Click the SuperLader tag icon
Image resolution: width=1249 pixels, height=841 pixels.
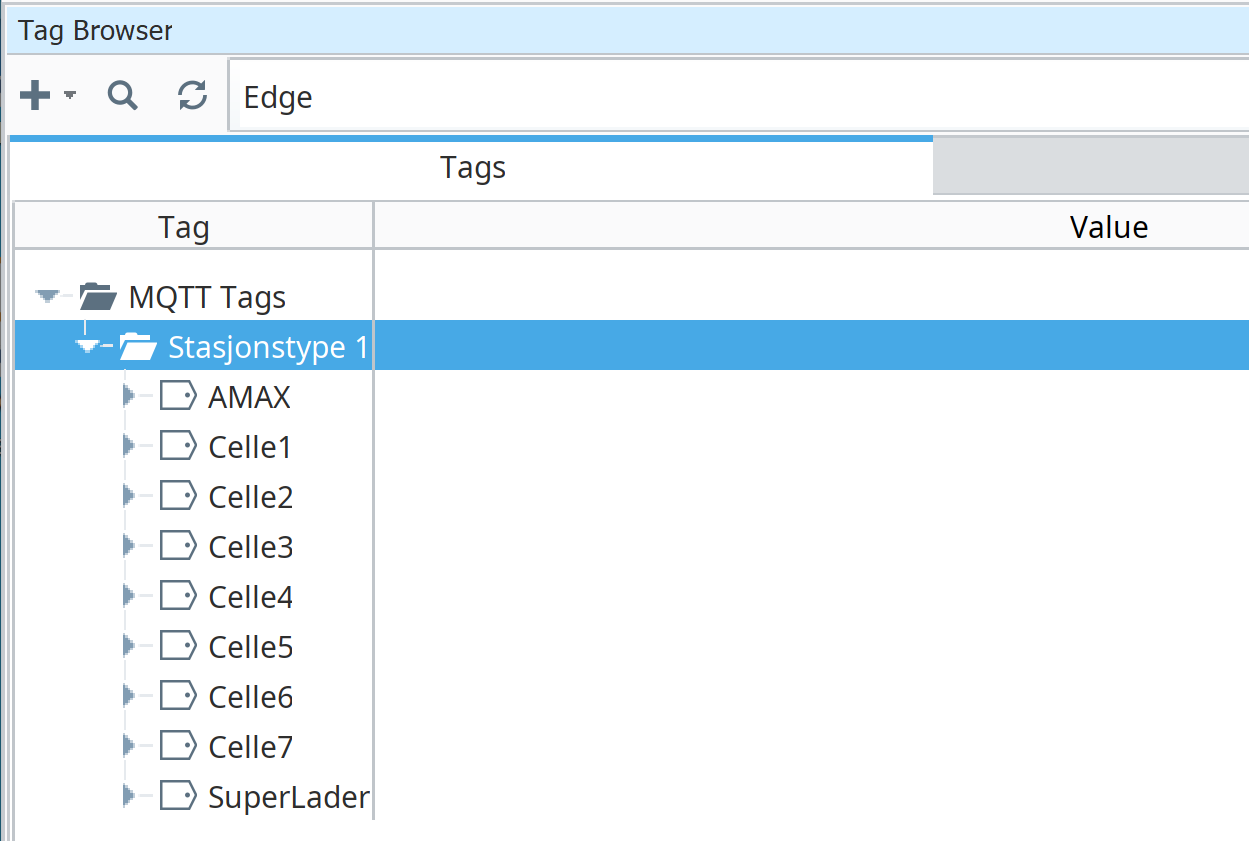point(178,797)
